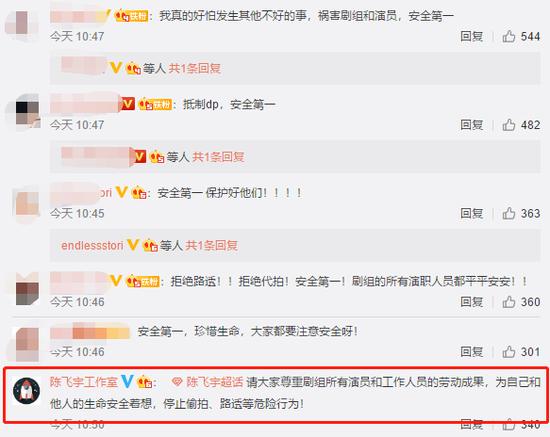Open the 陈飞宇超话 super topic link

[214, 382]
